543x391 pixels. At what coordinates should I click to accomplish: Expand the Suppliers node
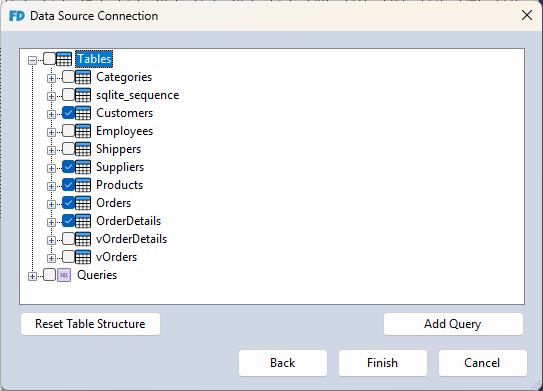(51, 169)
